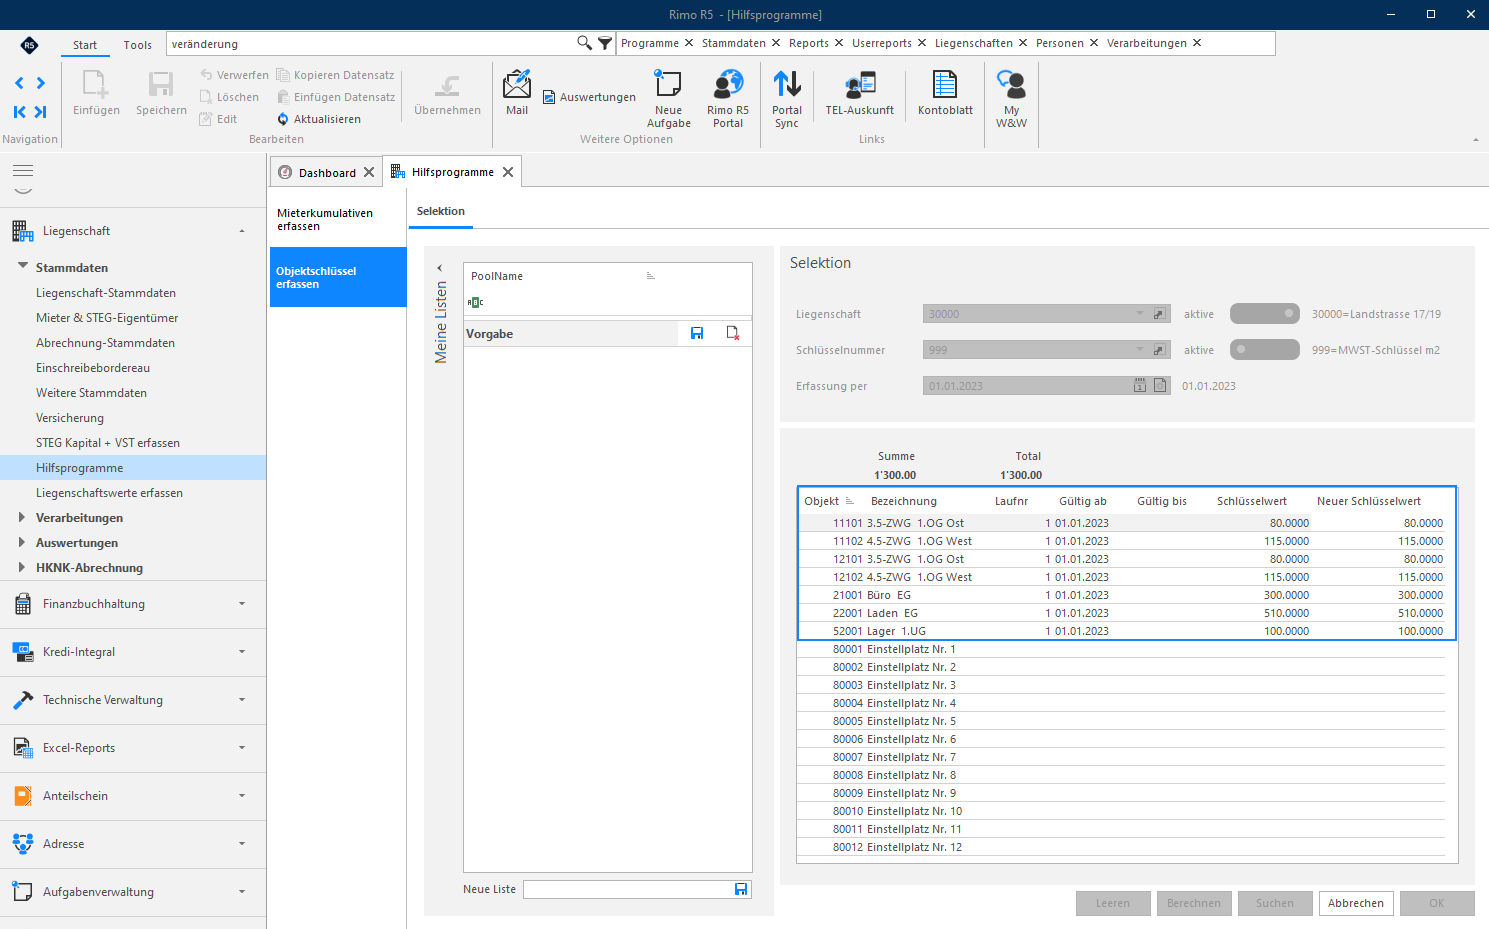Click into the search field containing veränderung

[372, 44]
